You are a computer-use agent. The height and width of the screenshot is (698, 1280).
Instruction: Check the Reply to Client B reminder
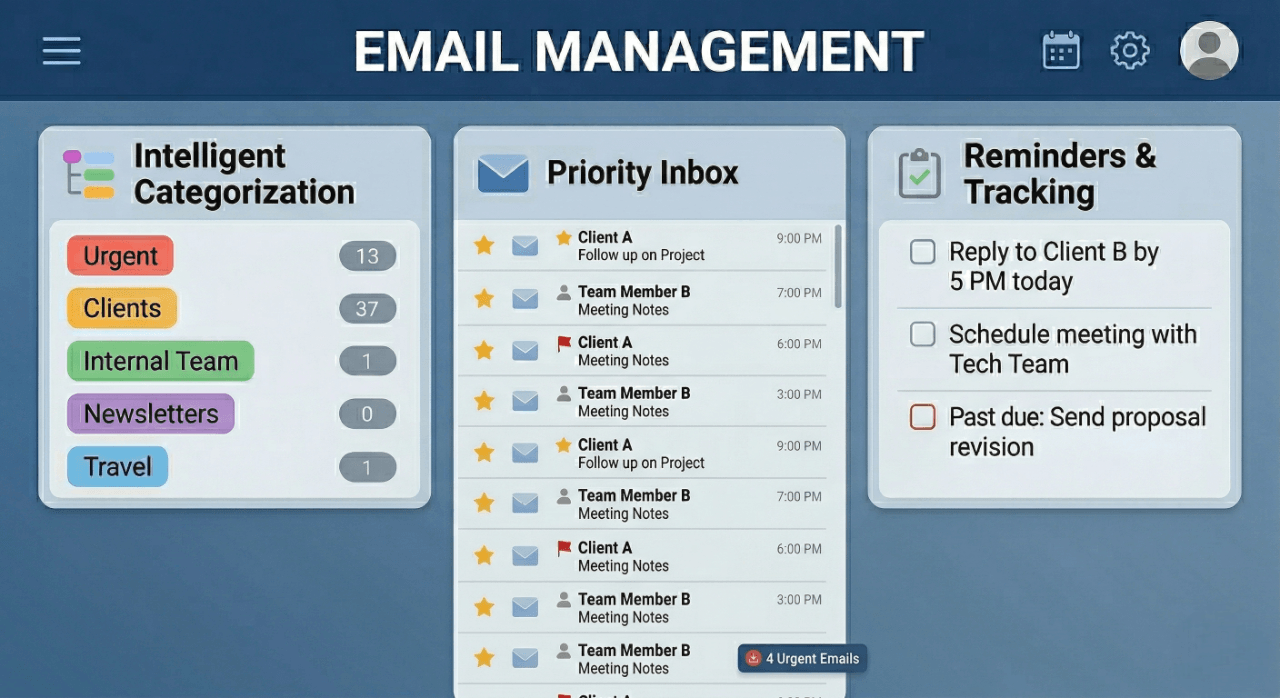coord(922,252)
